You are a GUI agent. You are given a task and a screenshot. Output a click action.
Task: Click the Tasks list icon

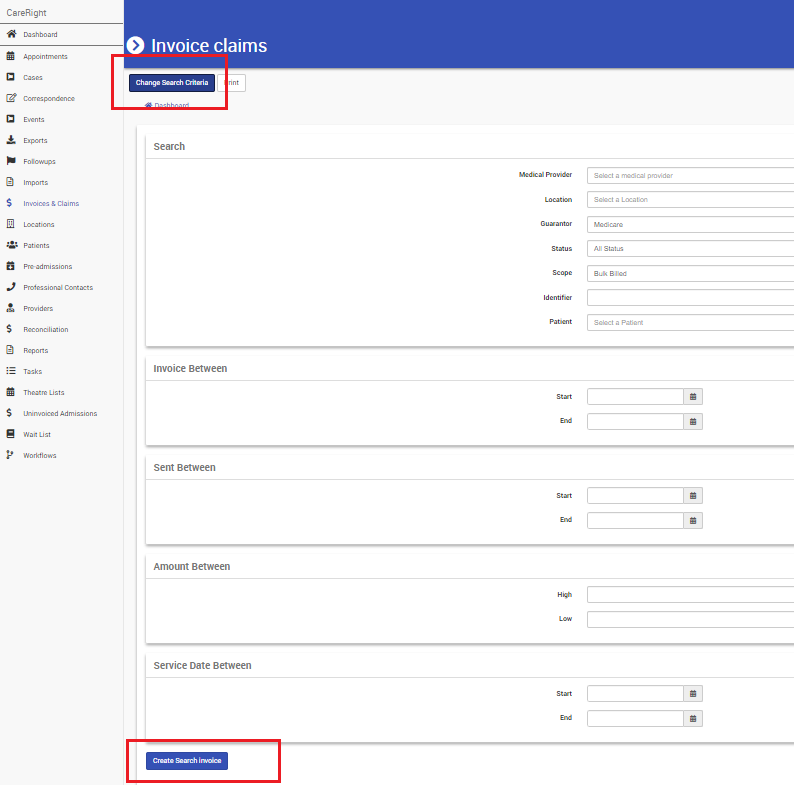(11, 371)
